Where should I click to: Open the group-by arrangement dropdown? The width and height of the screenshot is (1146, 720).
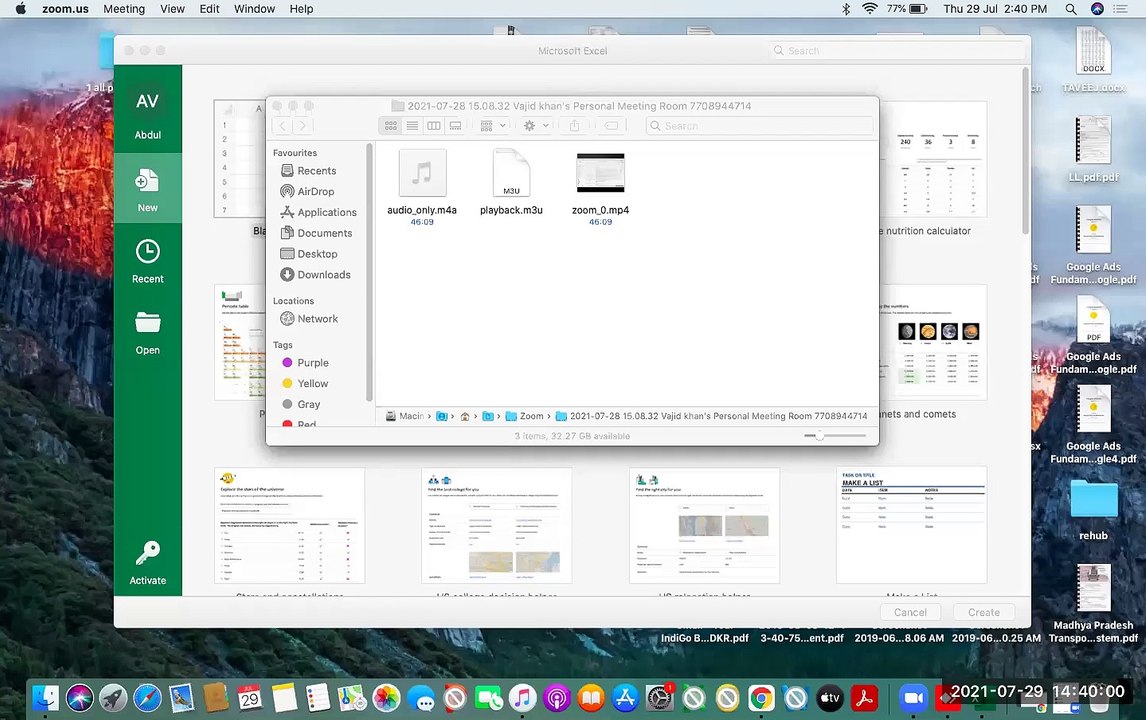493,126
